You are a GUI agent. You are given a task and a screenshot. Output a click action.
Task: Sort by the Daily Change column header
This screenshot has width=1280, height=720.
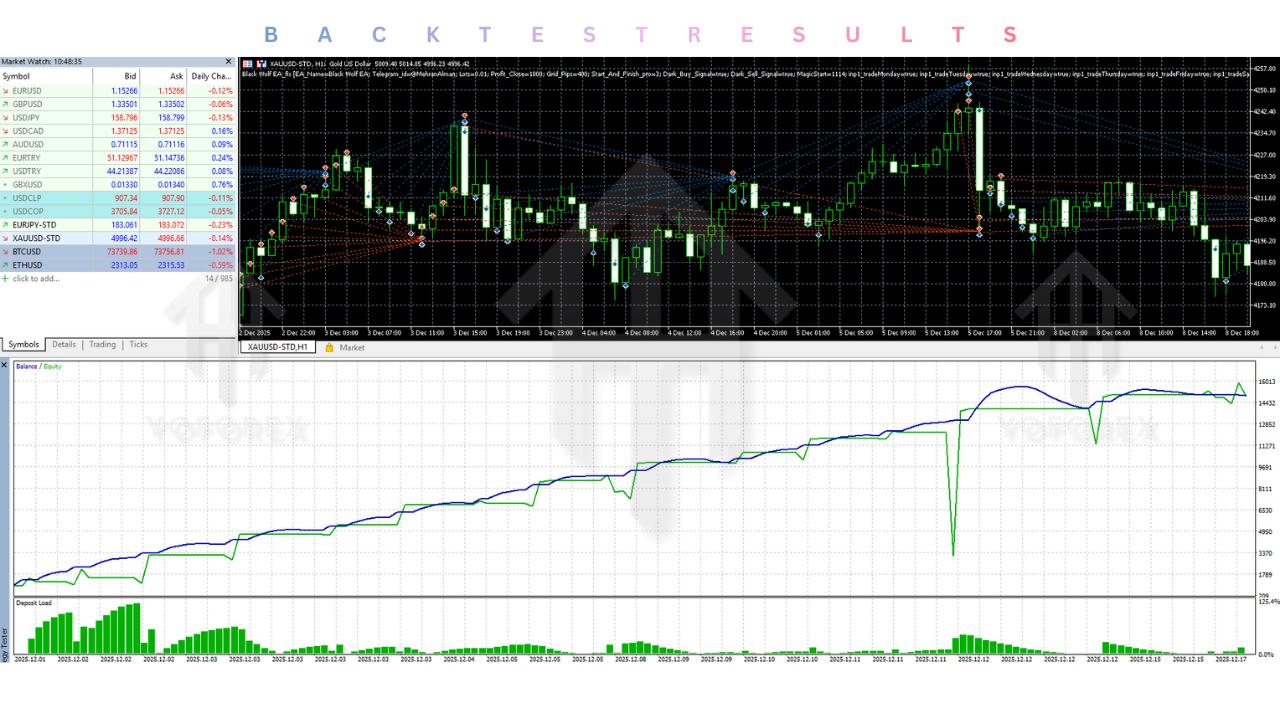pyautogui.click(x=211, y=76)
